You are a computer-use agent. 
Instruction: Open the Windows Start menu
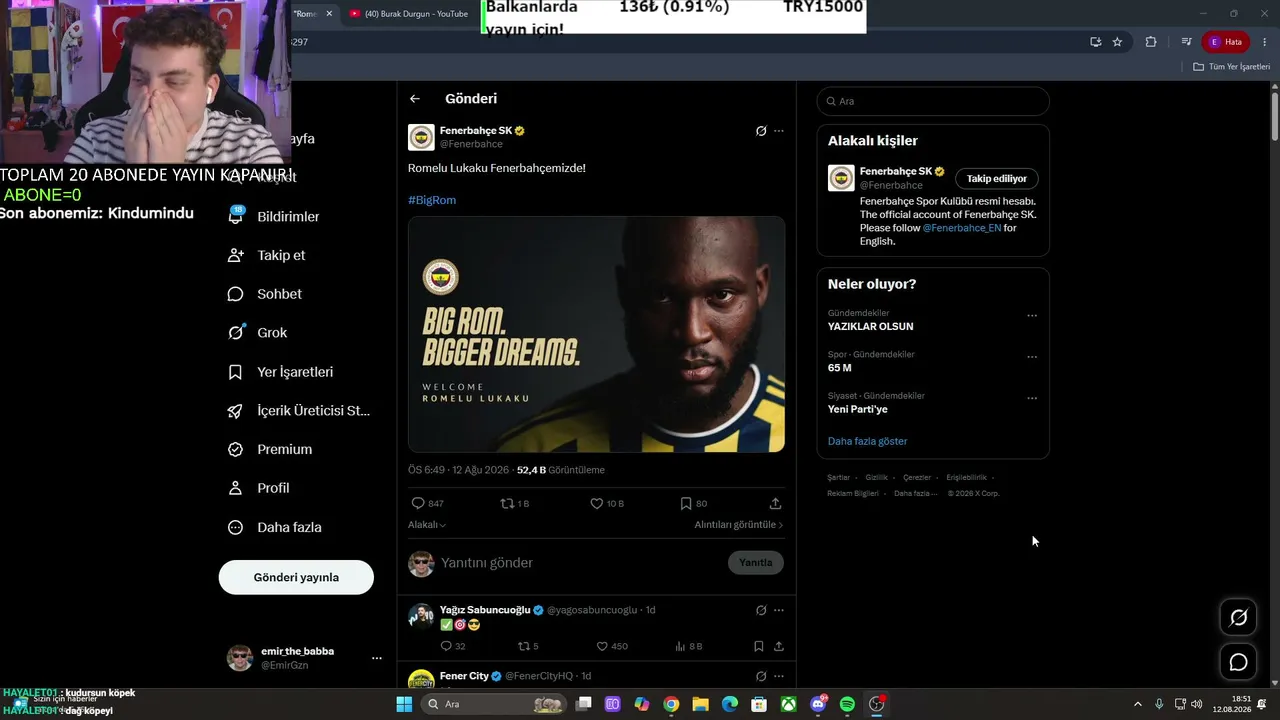(404, 704)
